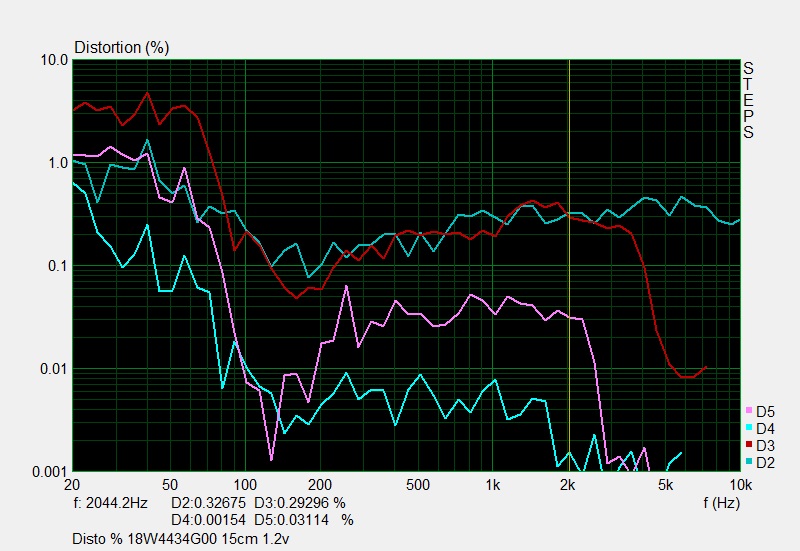Click the 500 x-axis tick label
800x551 pixels.
tap(417, 485)
